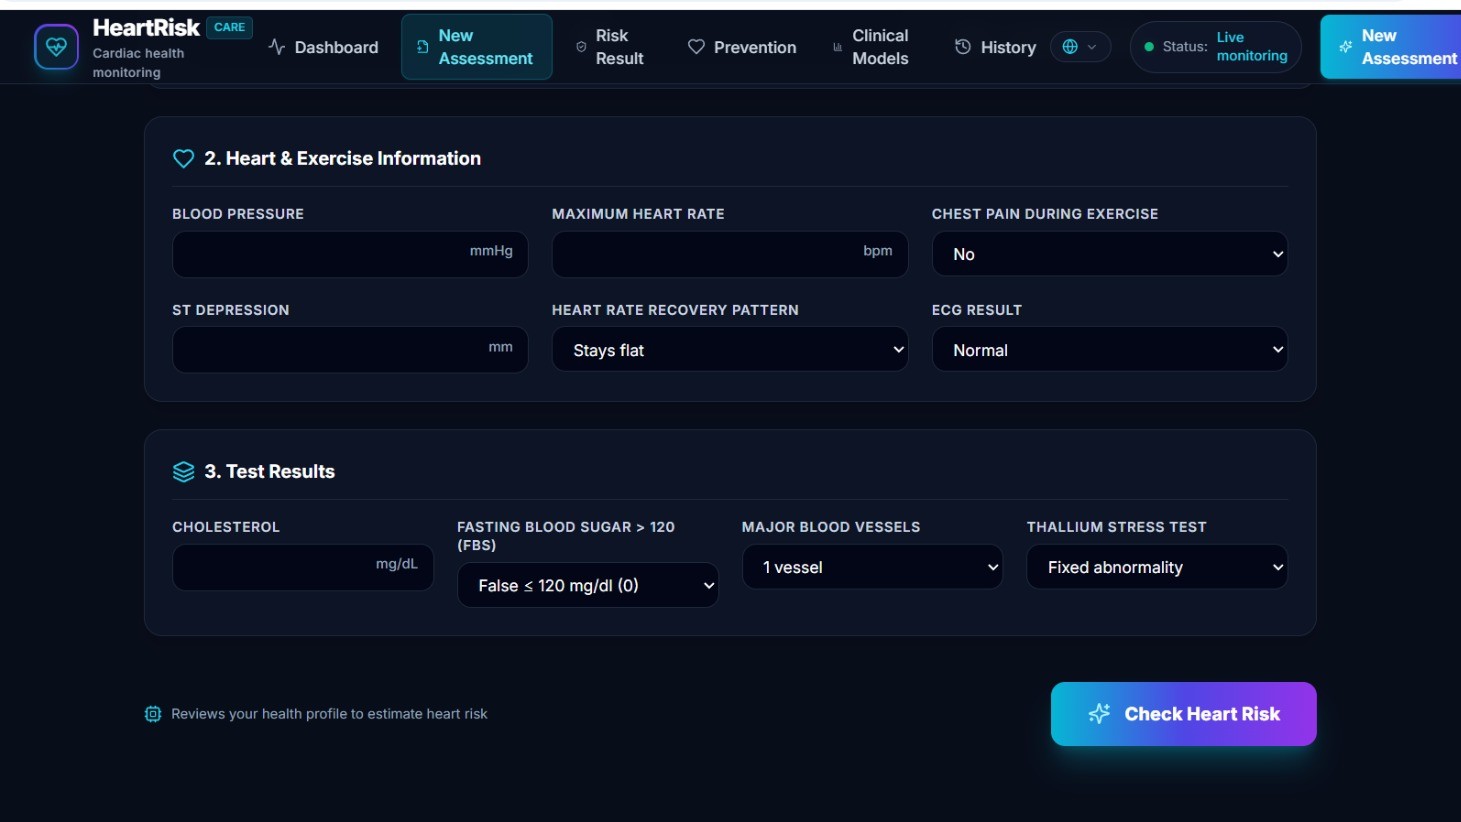Expand the Major Blood Vessels dropdown
1461x822 pixels.
872,567
